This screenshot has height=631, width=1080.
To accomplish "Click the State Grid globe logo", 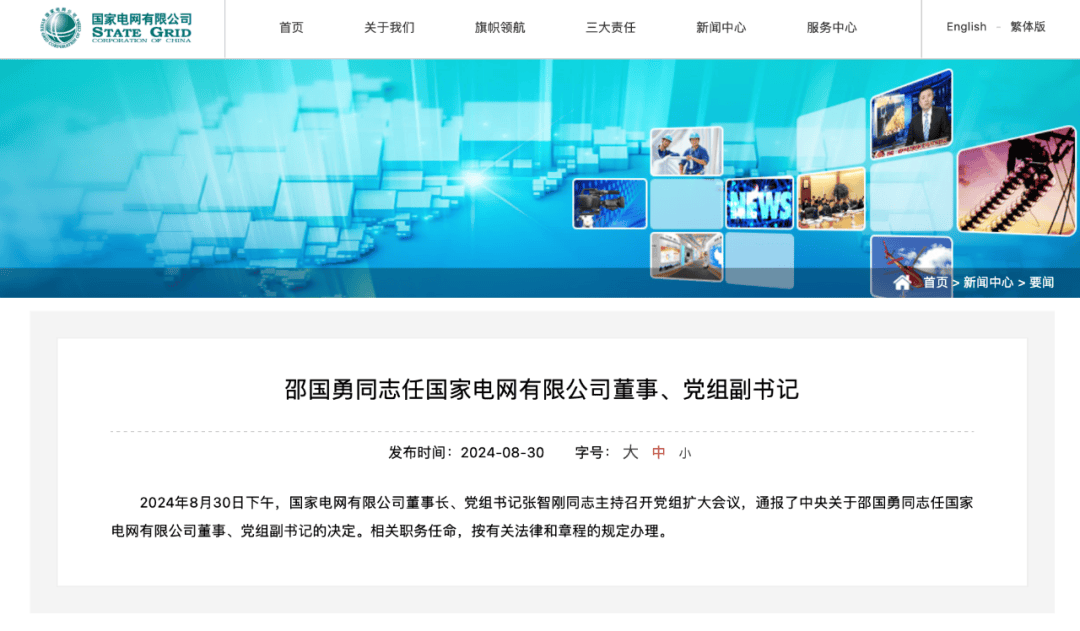I will coord(60,28).
